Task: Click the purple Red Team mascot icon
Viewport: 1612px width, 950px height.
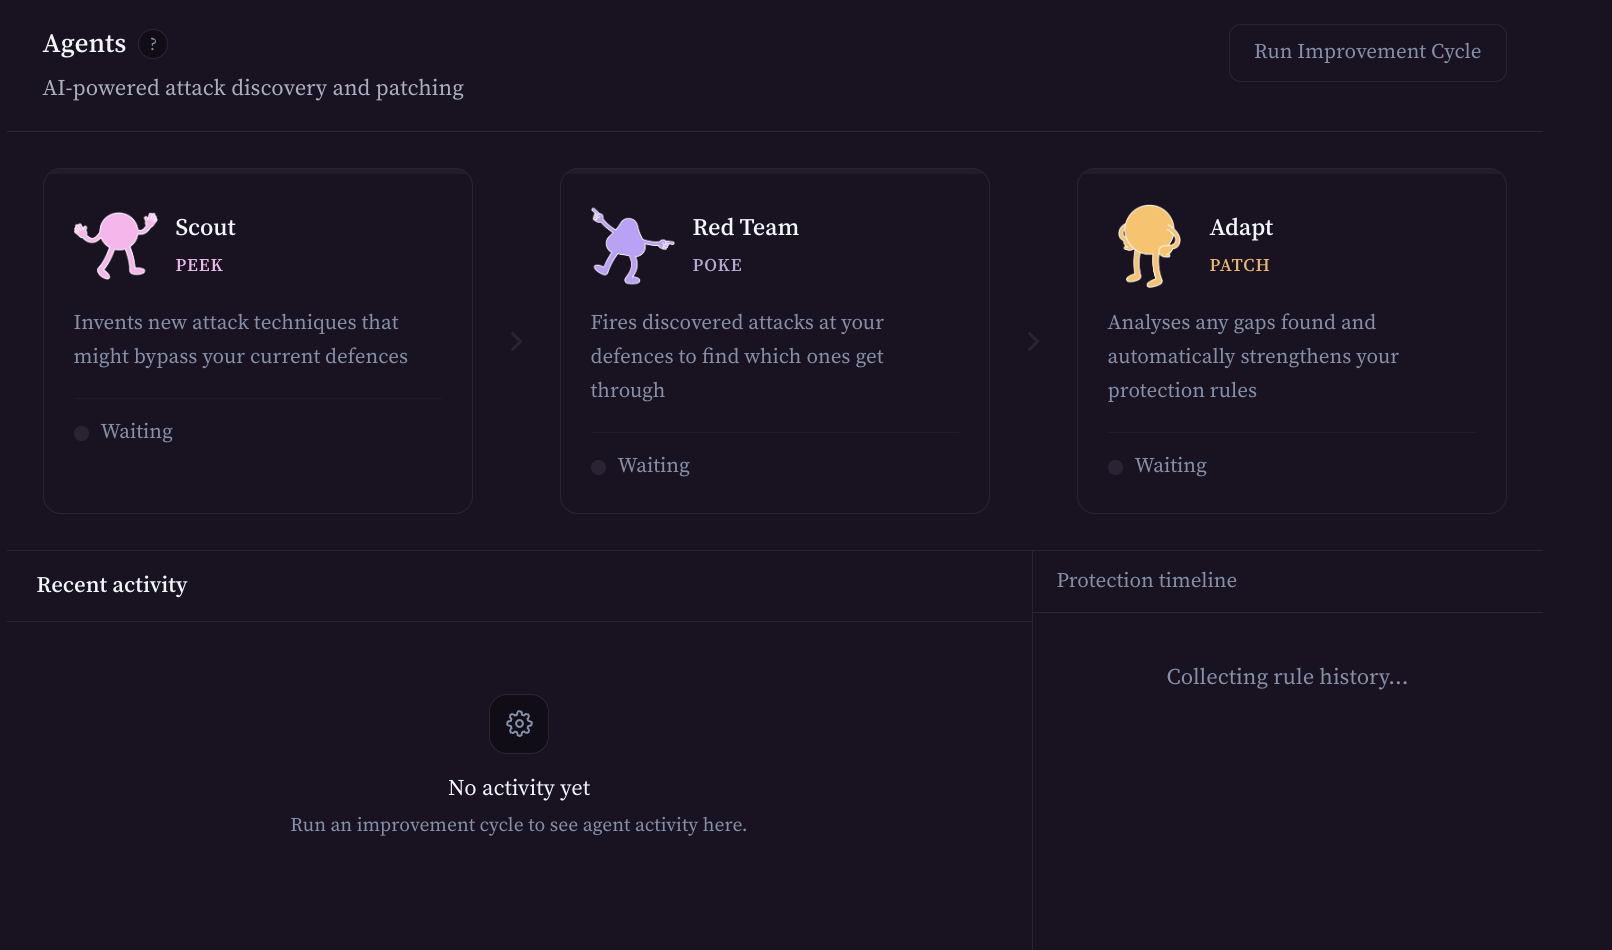Action: 630,246
